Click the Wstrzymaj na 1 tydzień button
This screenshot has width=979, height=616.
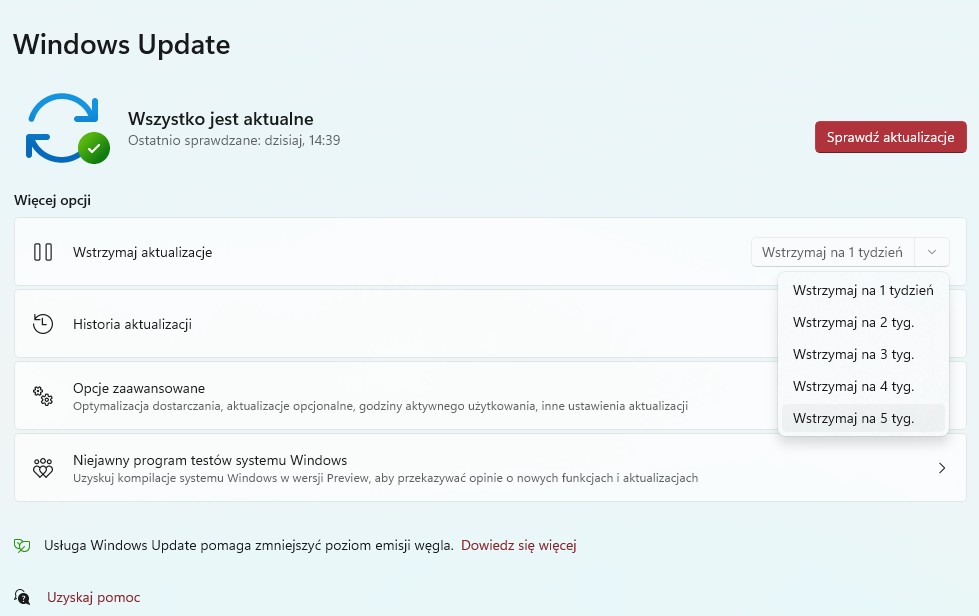point(832,252)
